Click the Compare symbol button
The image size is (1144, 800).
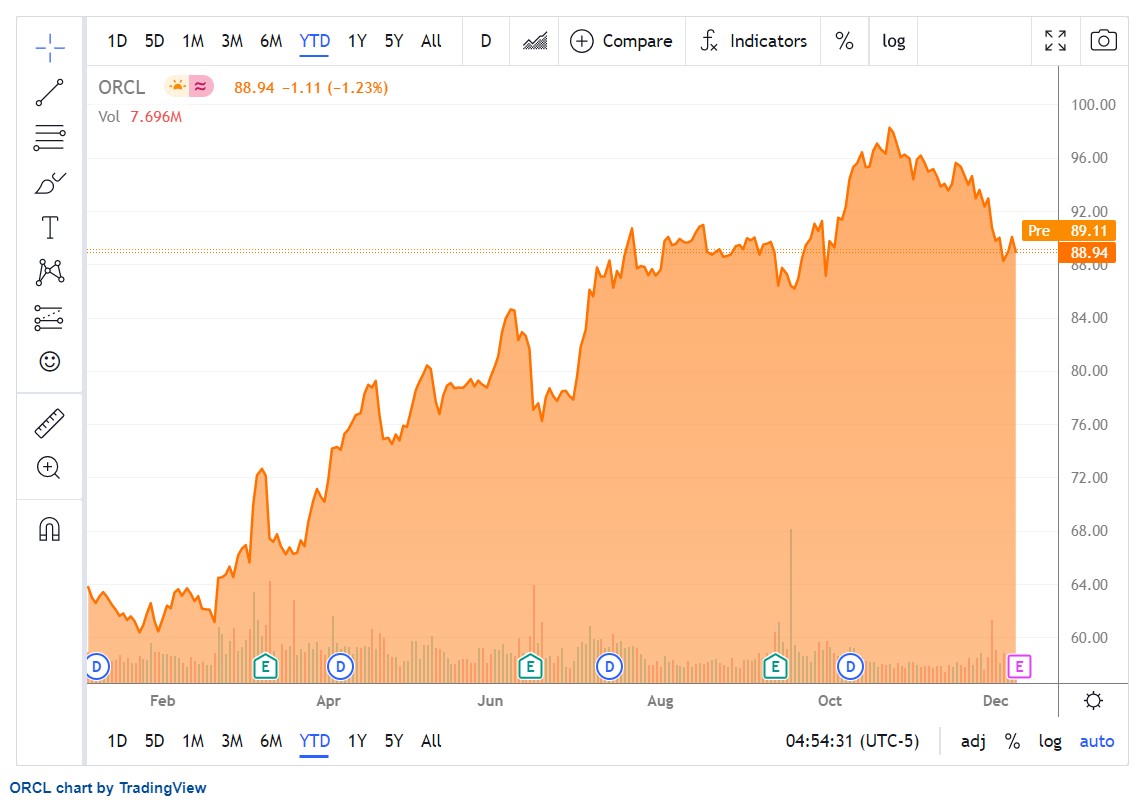point(622,41)
